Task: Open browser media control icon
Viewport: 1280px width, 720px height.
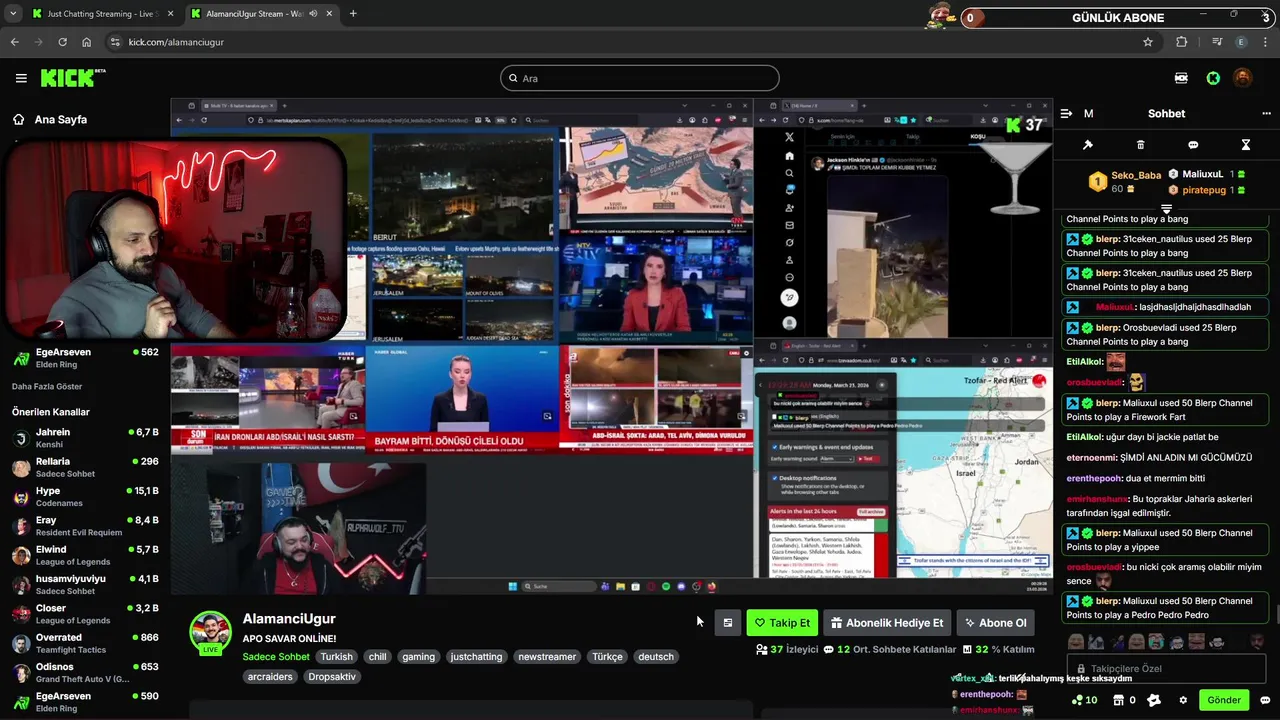Action: pos(1217,42)
